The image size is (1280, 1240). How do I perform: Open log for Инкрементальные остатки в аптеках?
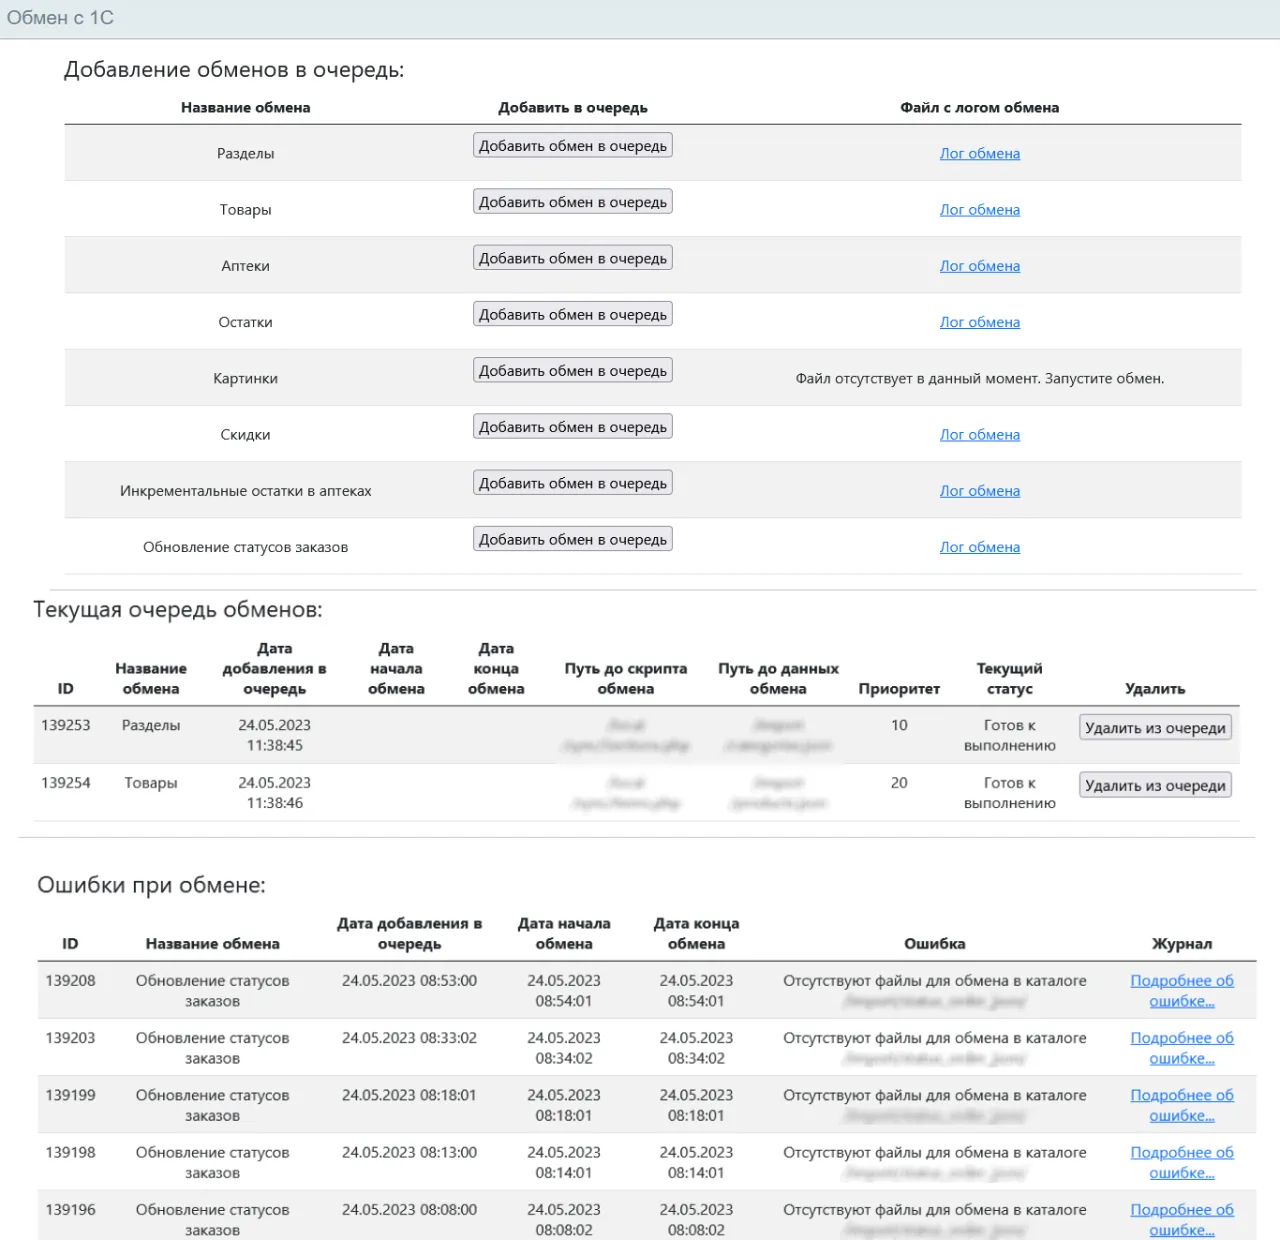(x=979, y=491)
